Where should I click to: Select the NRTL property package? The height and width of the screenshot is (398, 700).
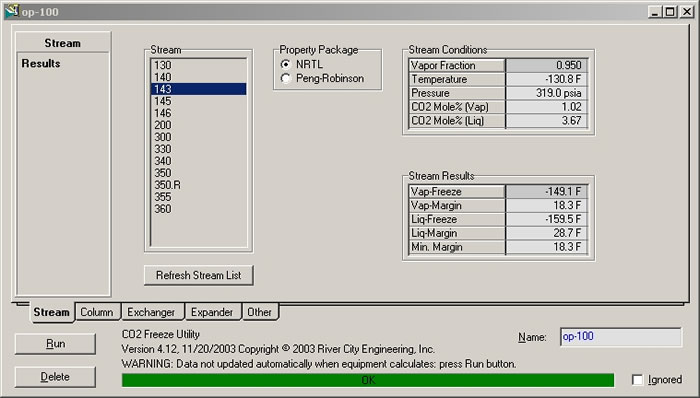(286, 65)
